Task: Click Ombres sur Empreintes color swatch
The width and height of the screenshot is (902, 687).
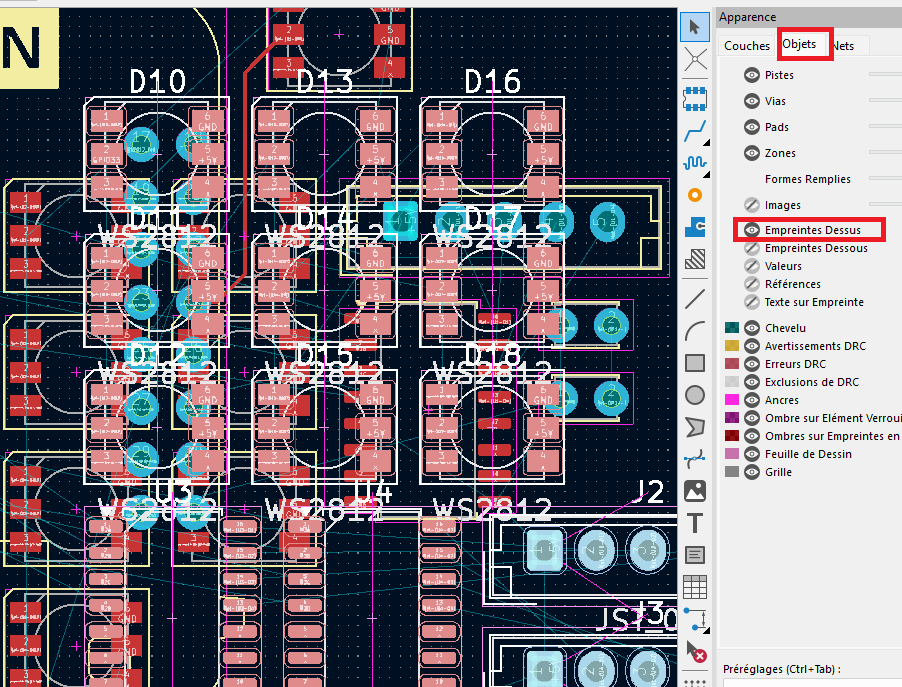Action: [732, 436]
